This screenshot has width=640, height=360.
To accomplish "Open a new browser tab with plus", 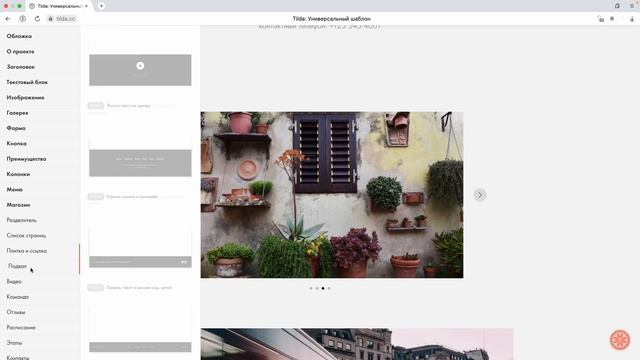I will pos(101,6).
